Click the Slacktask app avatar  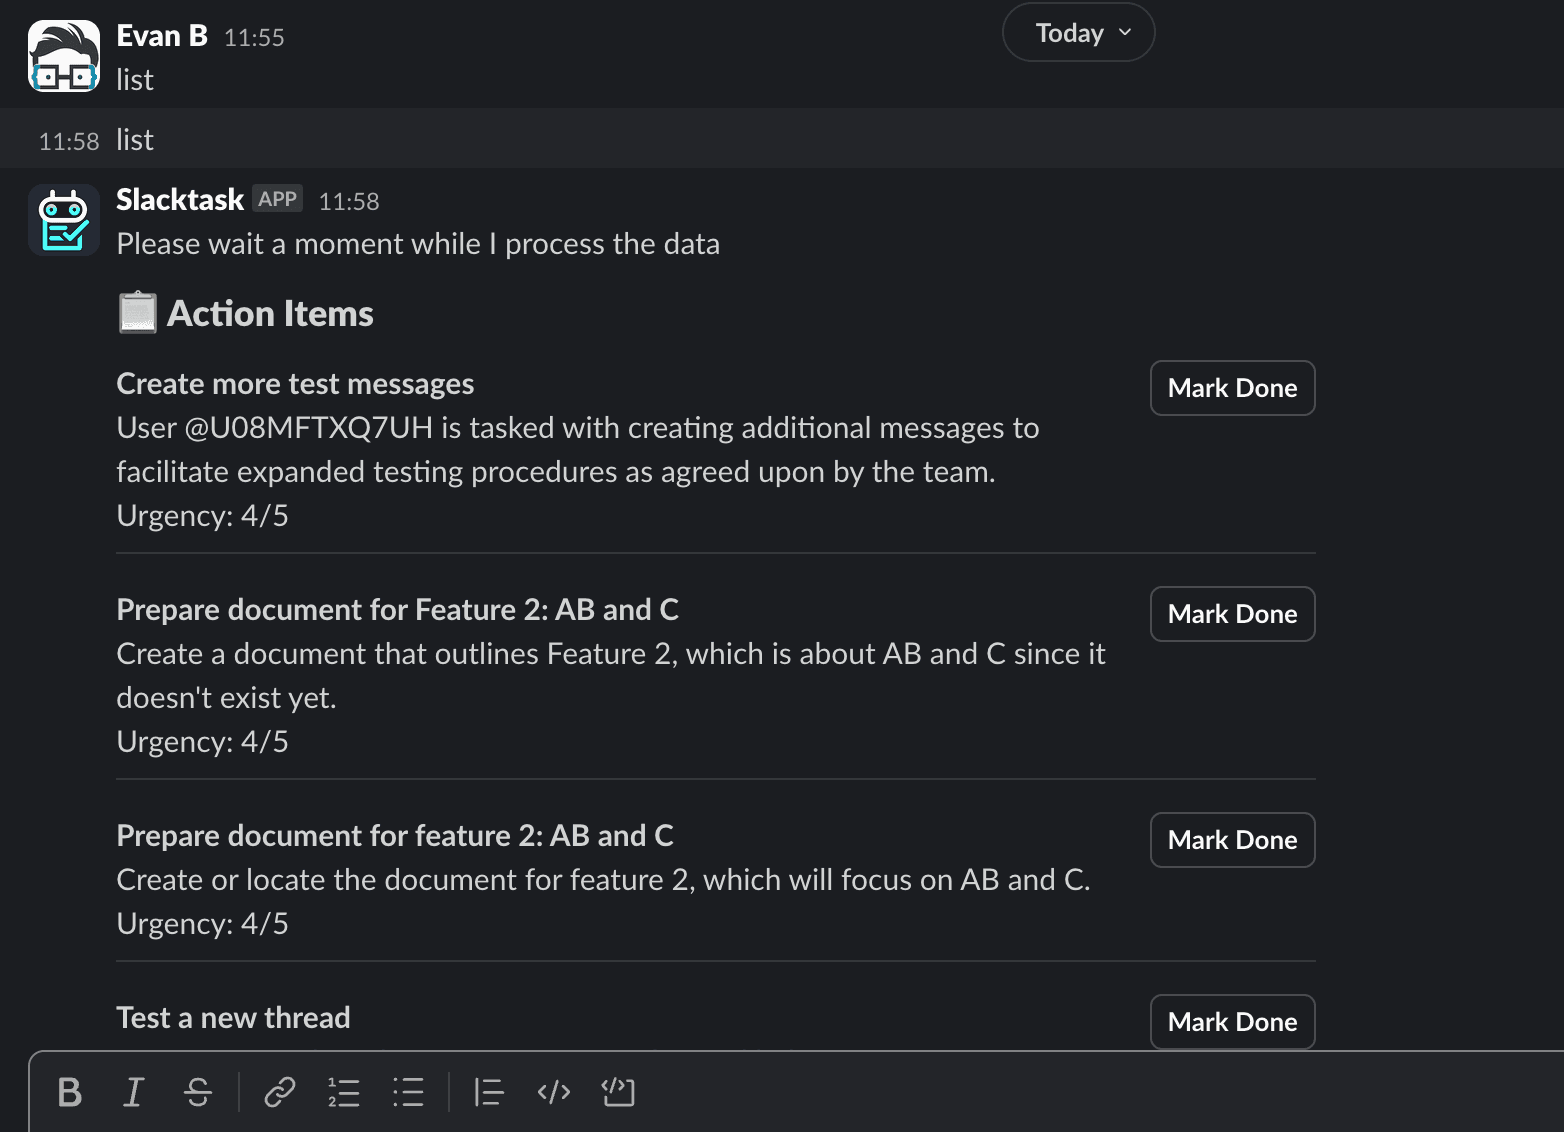[x=64, y=220]
